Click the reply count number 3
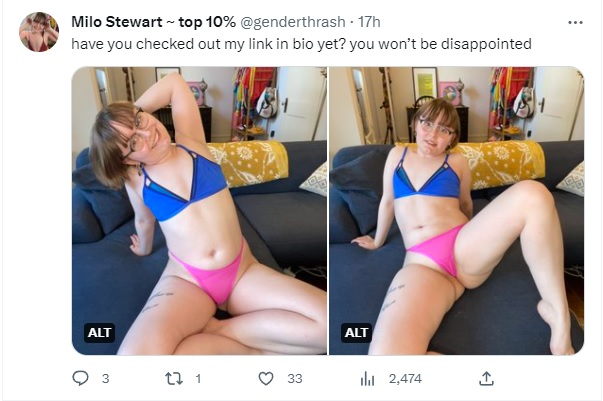 pos(105,379)
